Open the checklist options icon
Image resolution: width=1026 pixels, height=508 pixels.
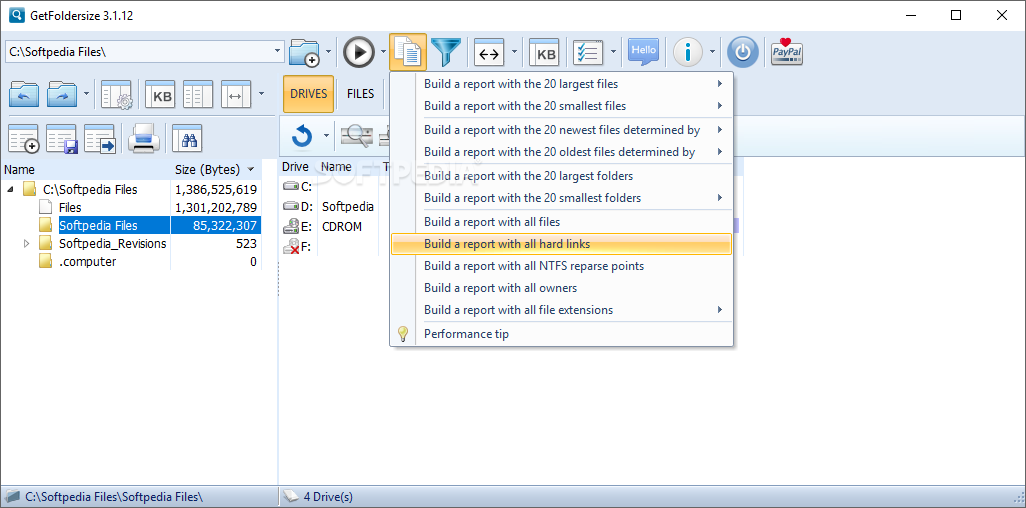pos(588,53)
